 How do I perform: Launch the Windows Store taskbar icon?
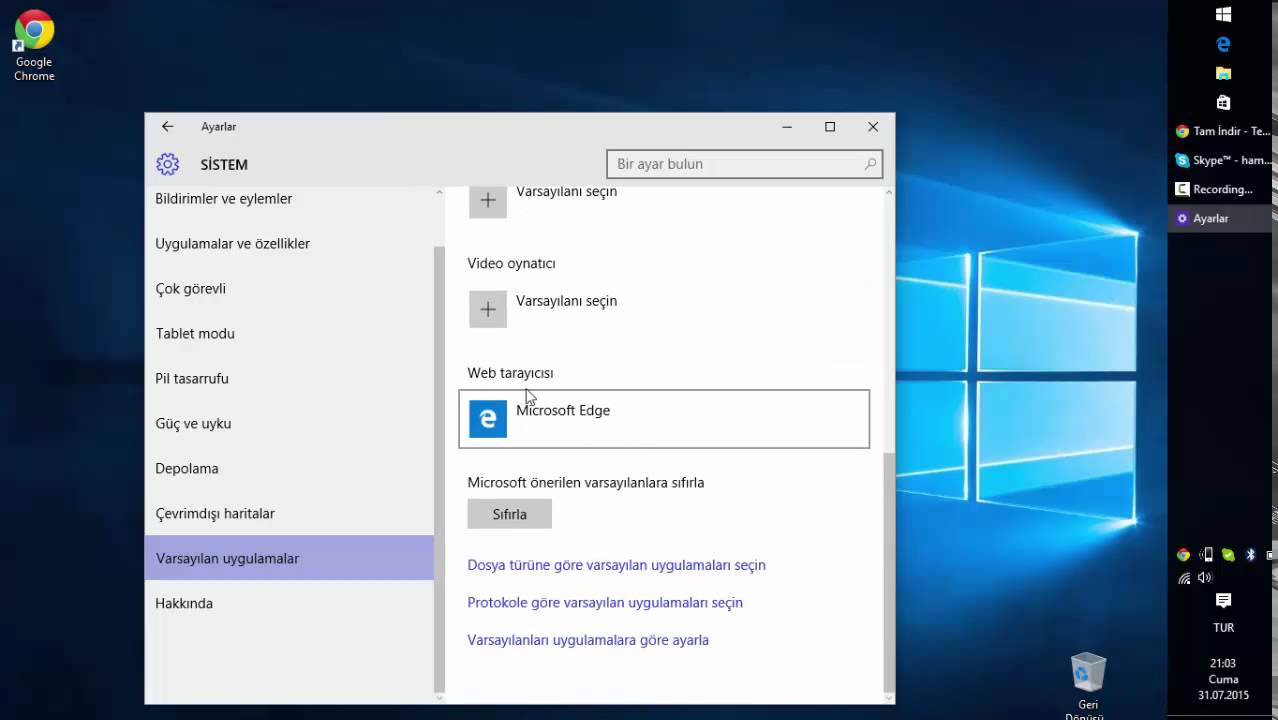tap(1222, 102)
